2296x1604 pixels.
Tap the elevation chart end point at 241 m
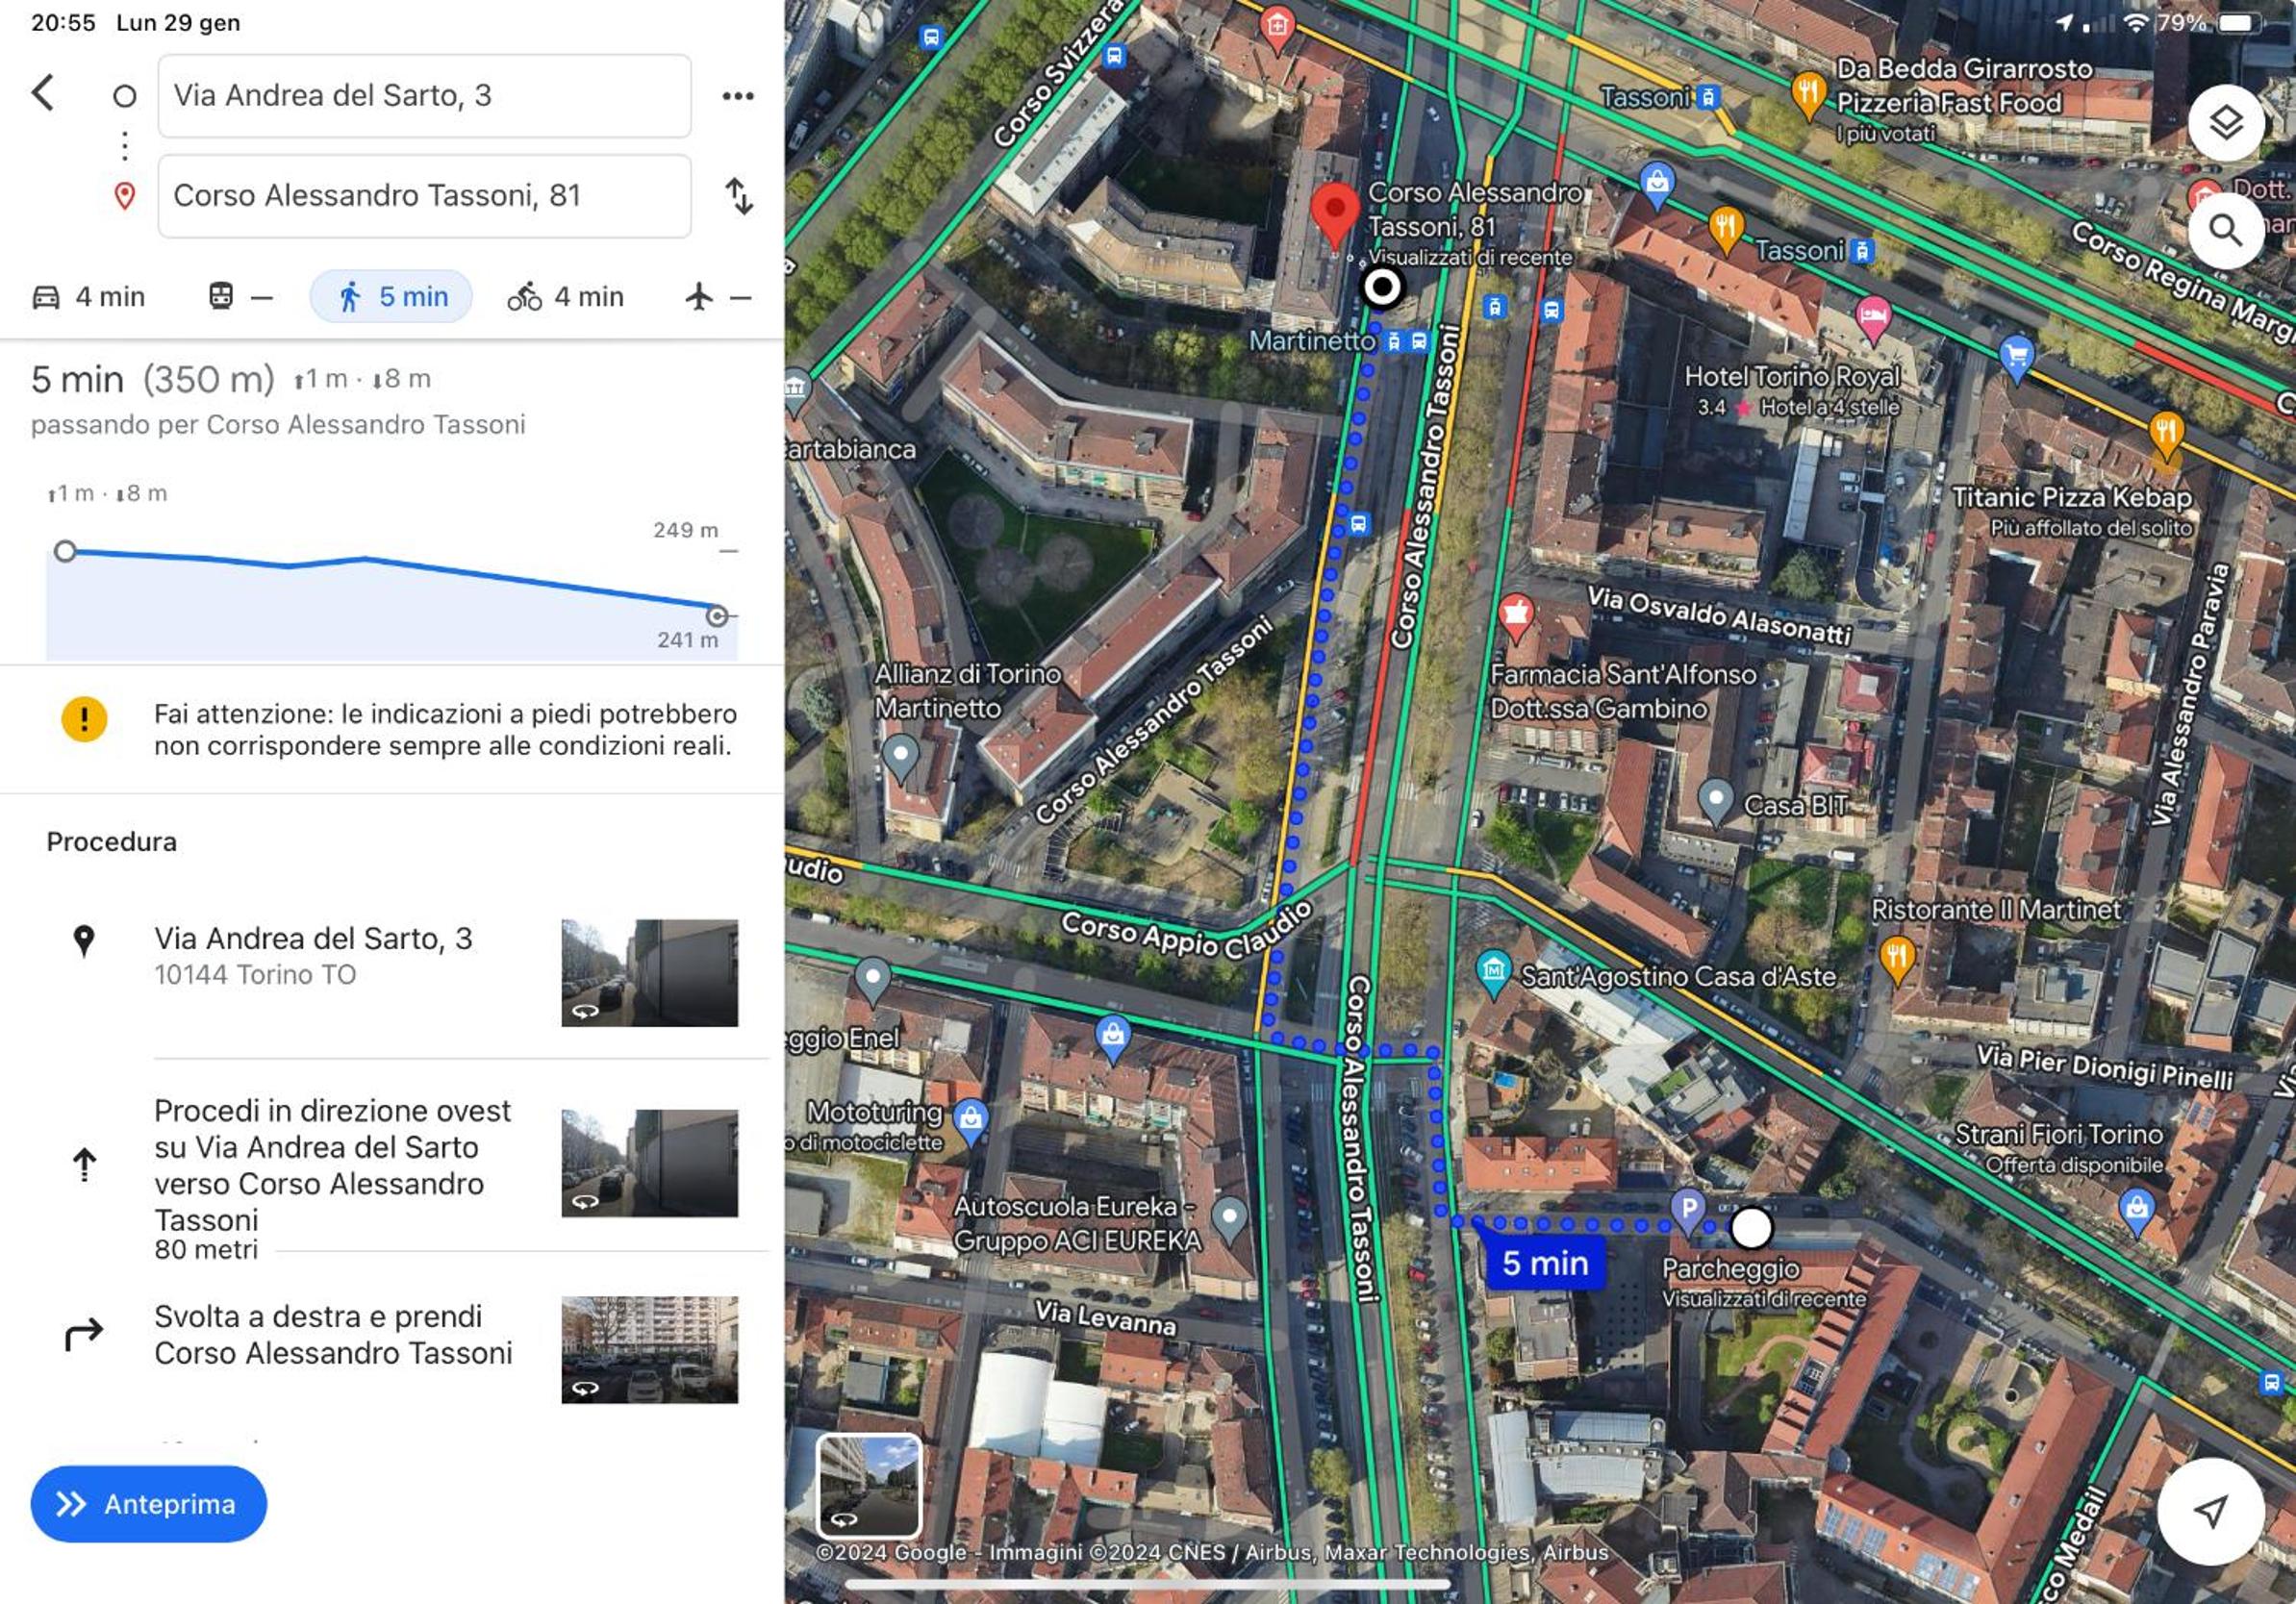[x=716, y=615]
